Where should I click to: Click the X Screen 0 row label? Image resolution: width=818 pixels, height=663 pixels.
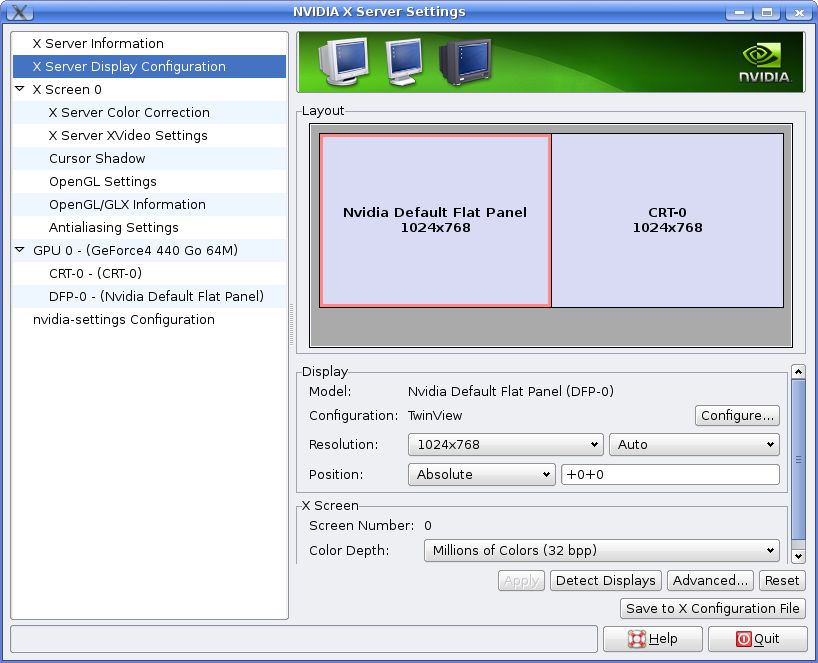pos(67,89)
